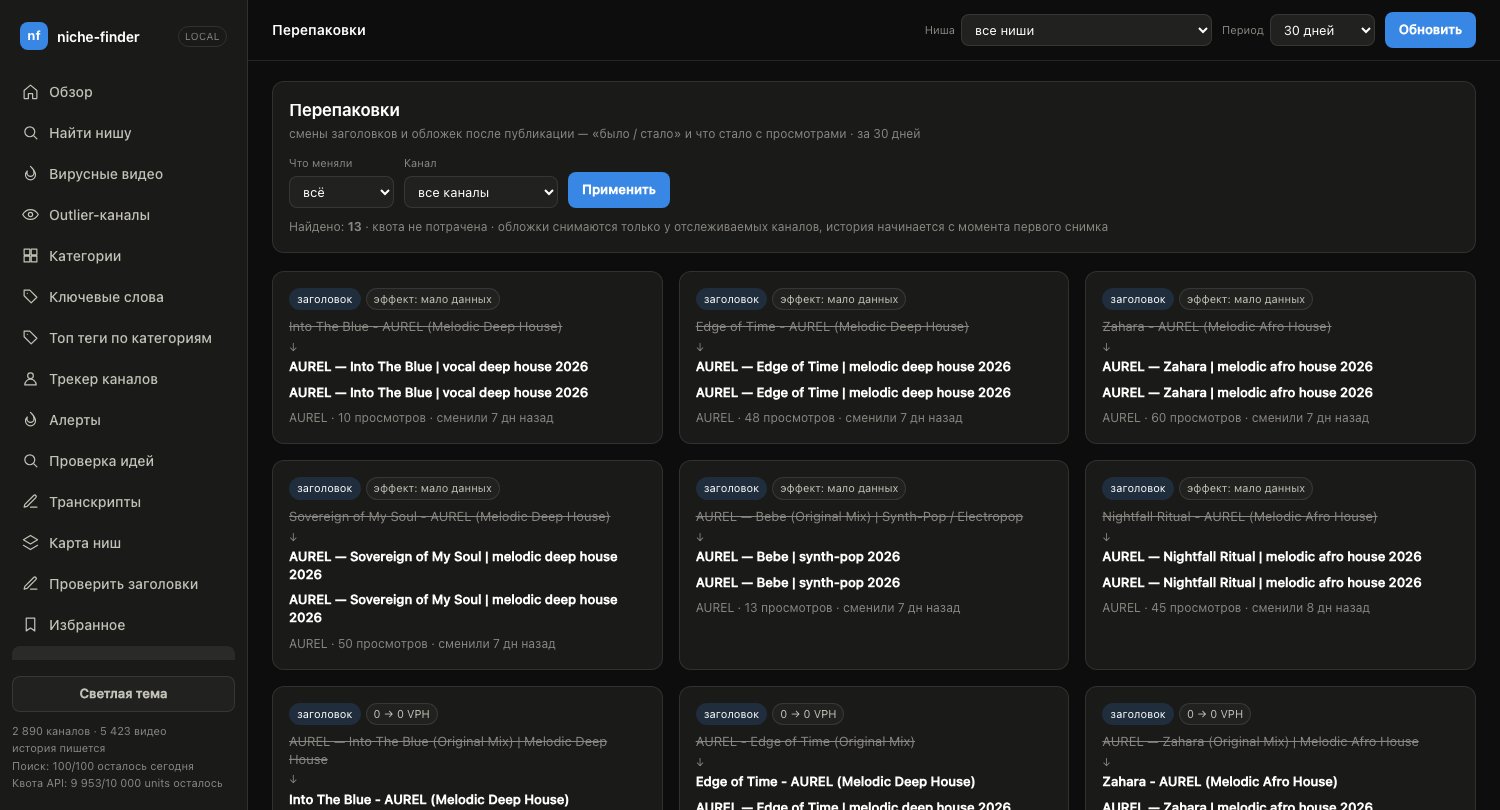This screenshot has width=1500, height=810.
Task: Click the flame icon beside Алерты
Action: coord(30,420)
